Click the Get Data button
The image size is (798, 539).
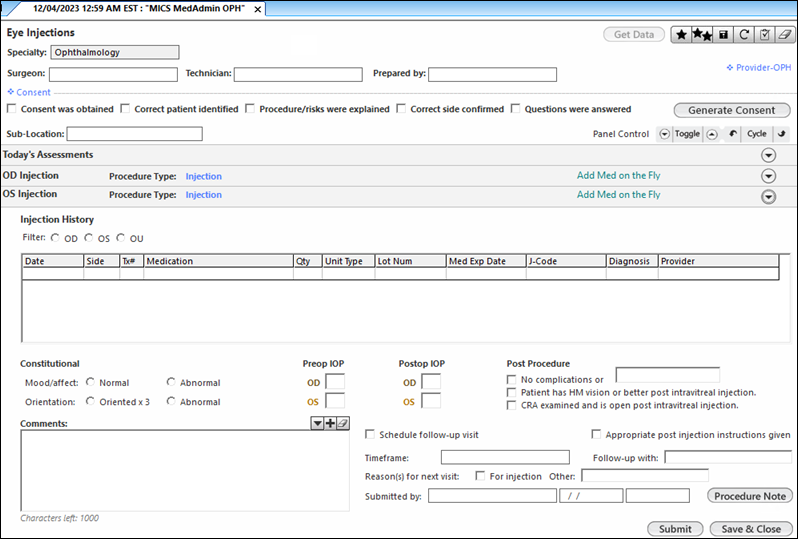point(634,35)
